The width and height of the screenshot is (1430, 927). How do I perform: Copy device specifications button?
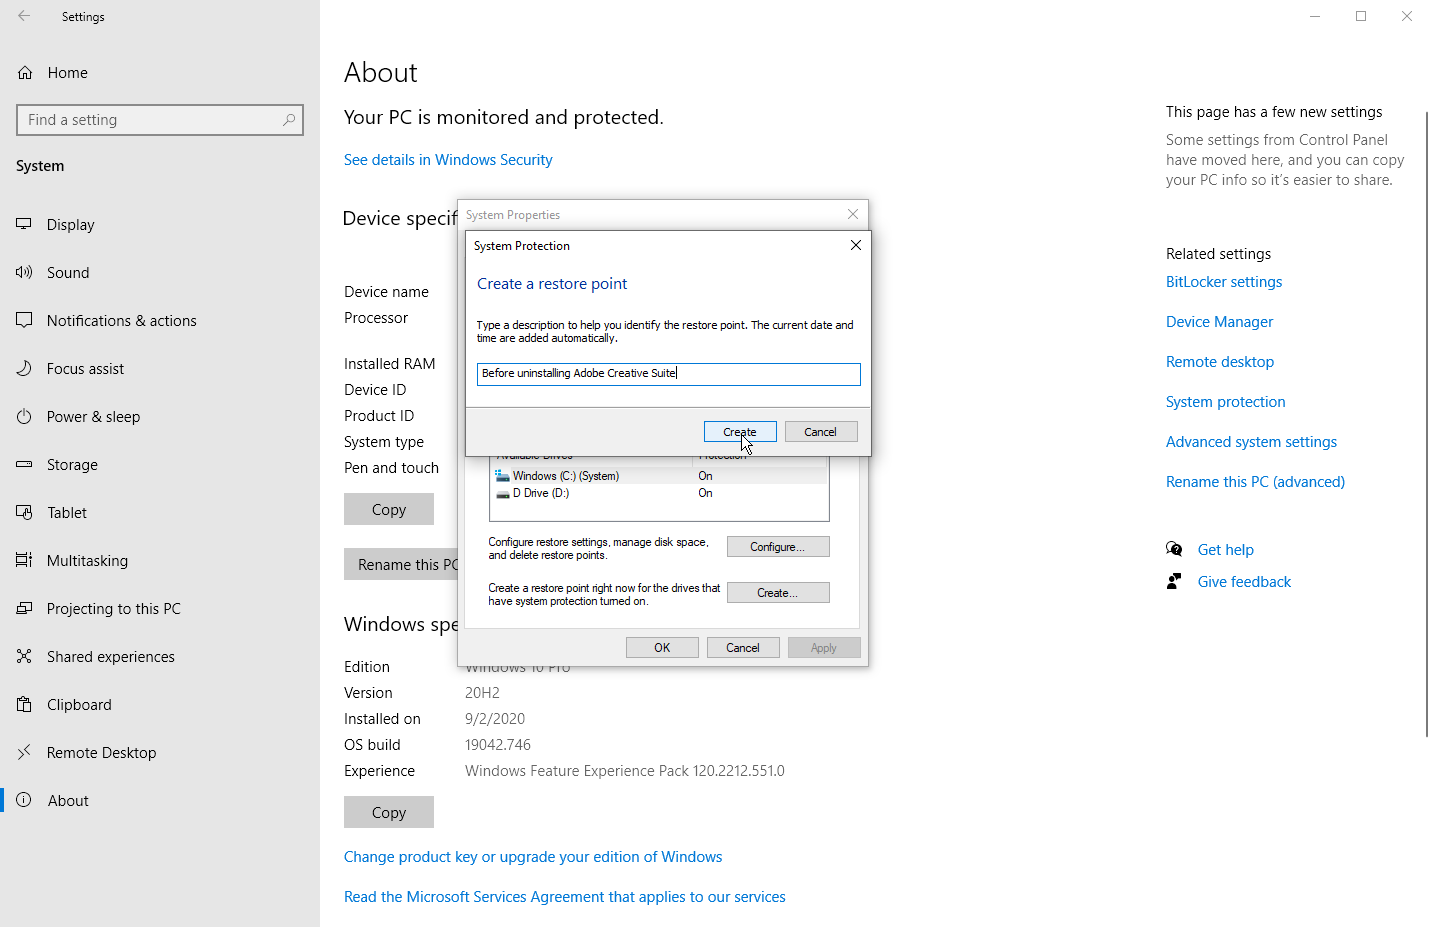[389, 509]
